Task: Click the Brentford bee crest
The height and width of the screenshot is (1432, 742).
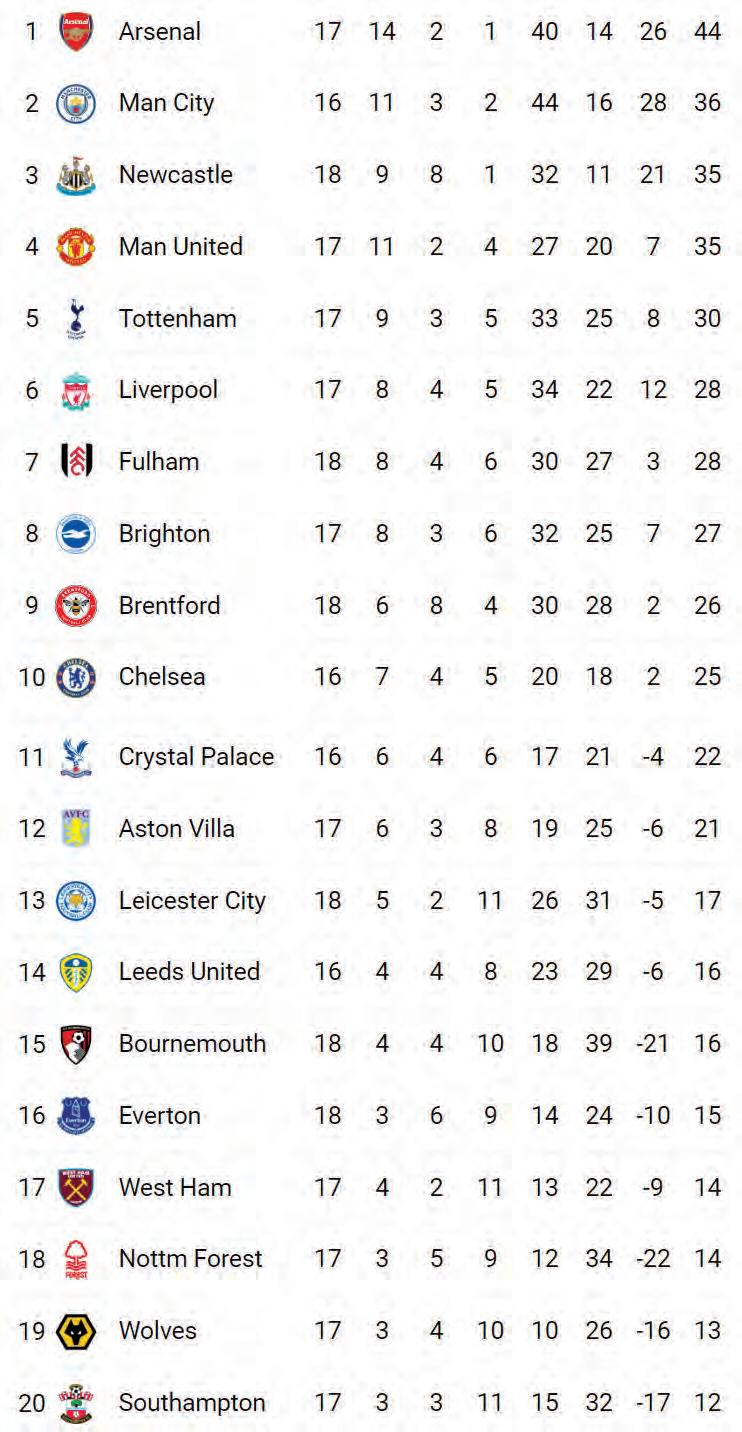Action: point(76,606)
